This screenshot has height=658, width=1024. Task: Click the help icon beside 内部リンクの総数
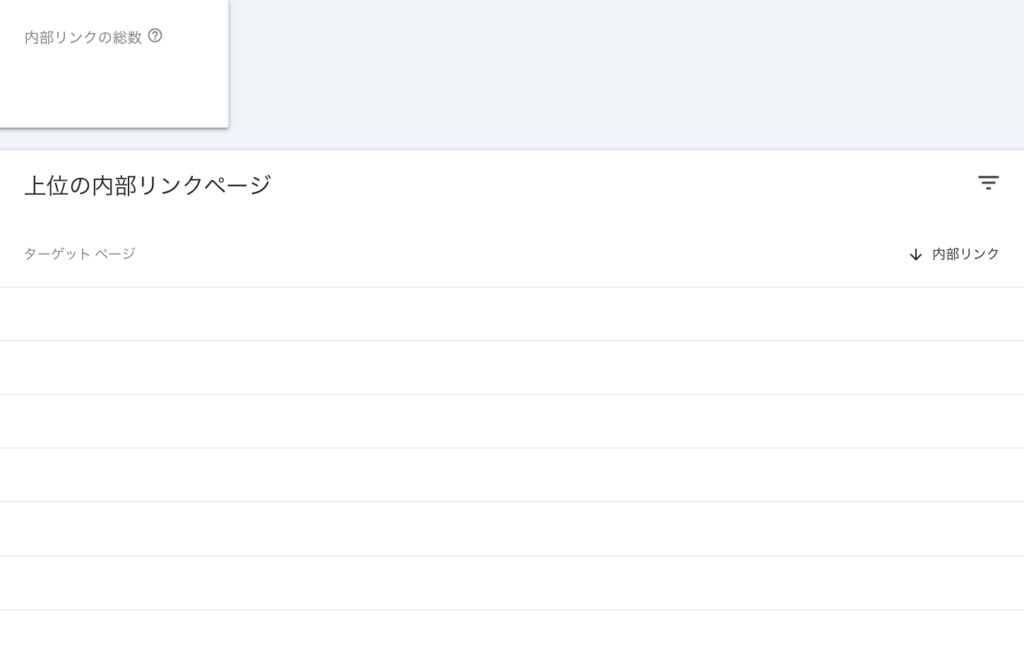[155, 36]
